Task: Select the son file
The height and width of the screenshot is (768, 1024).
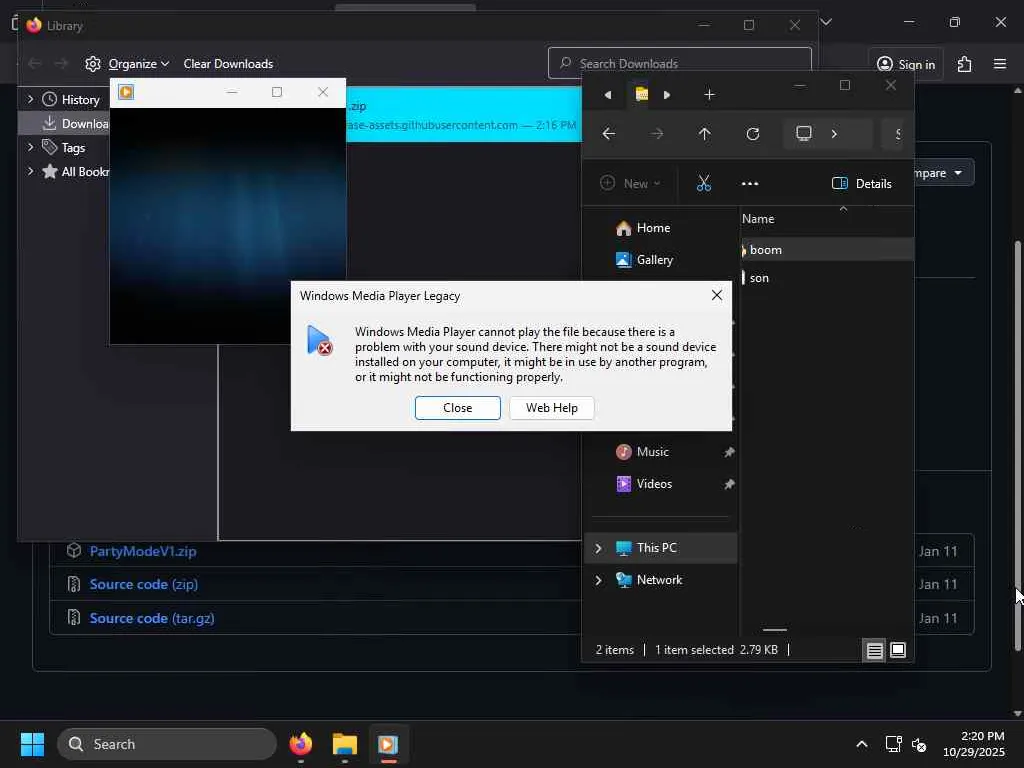Action: pos(827,278)
